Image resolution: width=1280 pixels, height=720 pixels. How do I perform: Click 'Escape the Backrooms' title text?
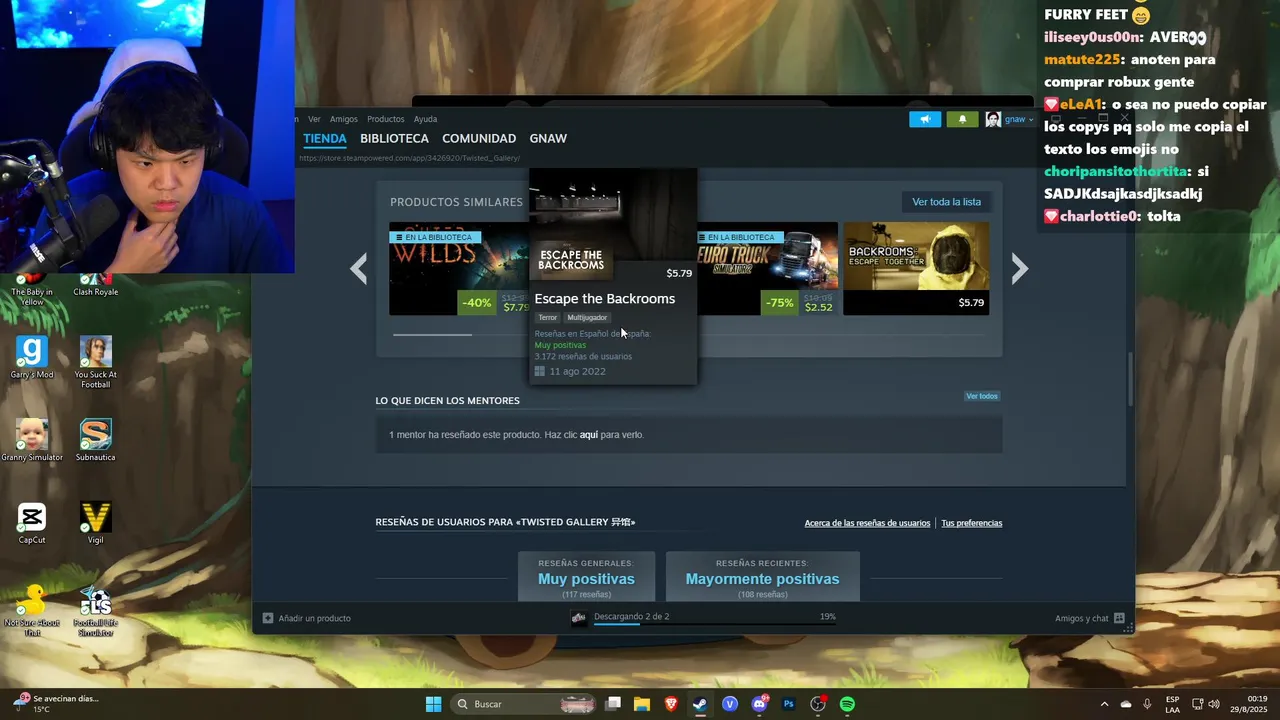[x=604, y=299]
